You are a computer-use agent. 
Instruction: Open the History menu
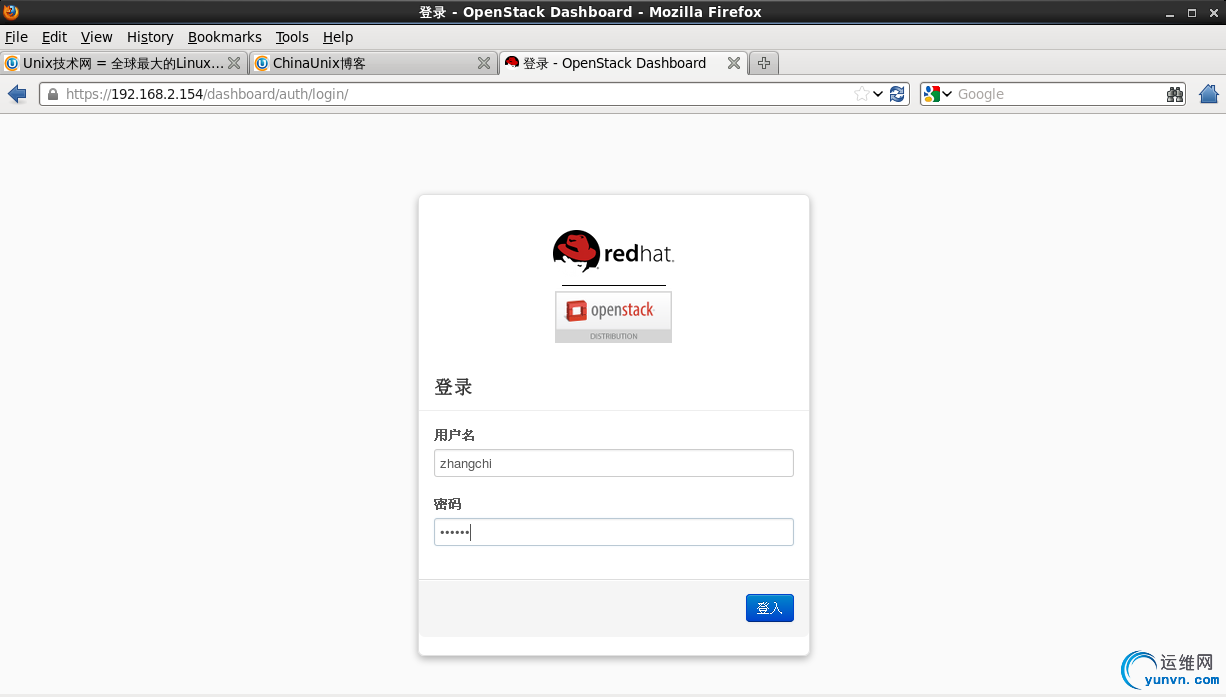(x=150, y=37)
